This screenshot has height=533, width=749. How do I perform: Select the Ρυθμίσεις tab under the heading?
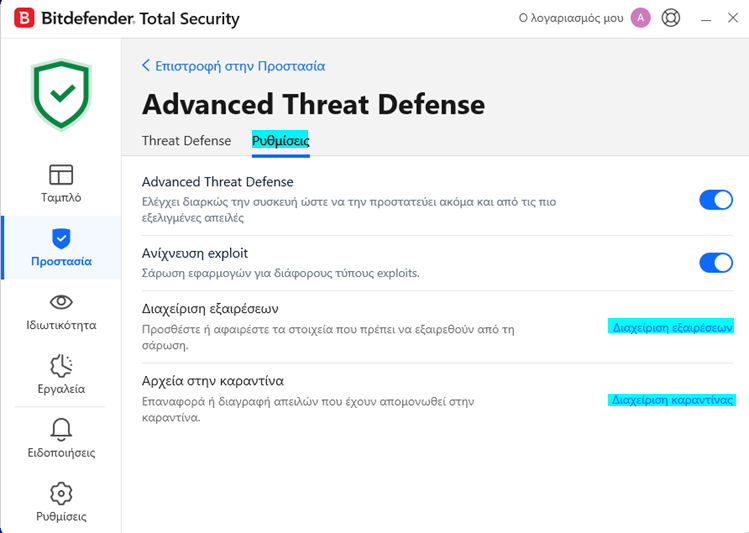(281, 141)
